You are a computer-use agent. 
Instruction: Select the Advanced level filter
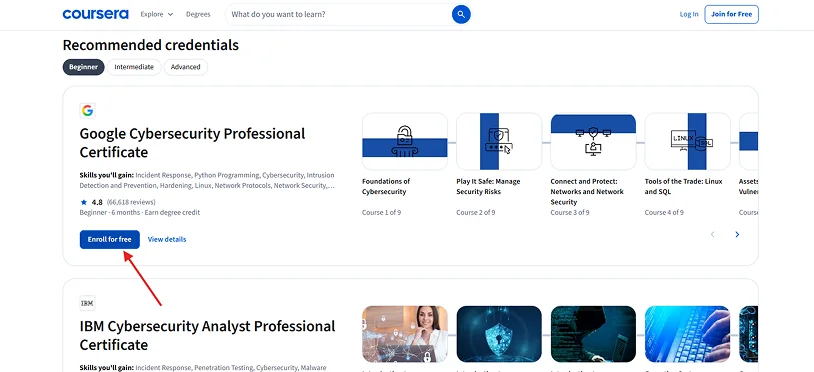[185, 67]
